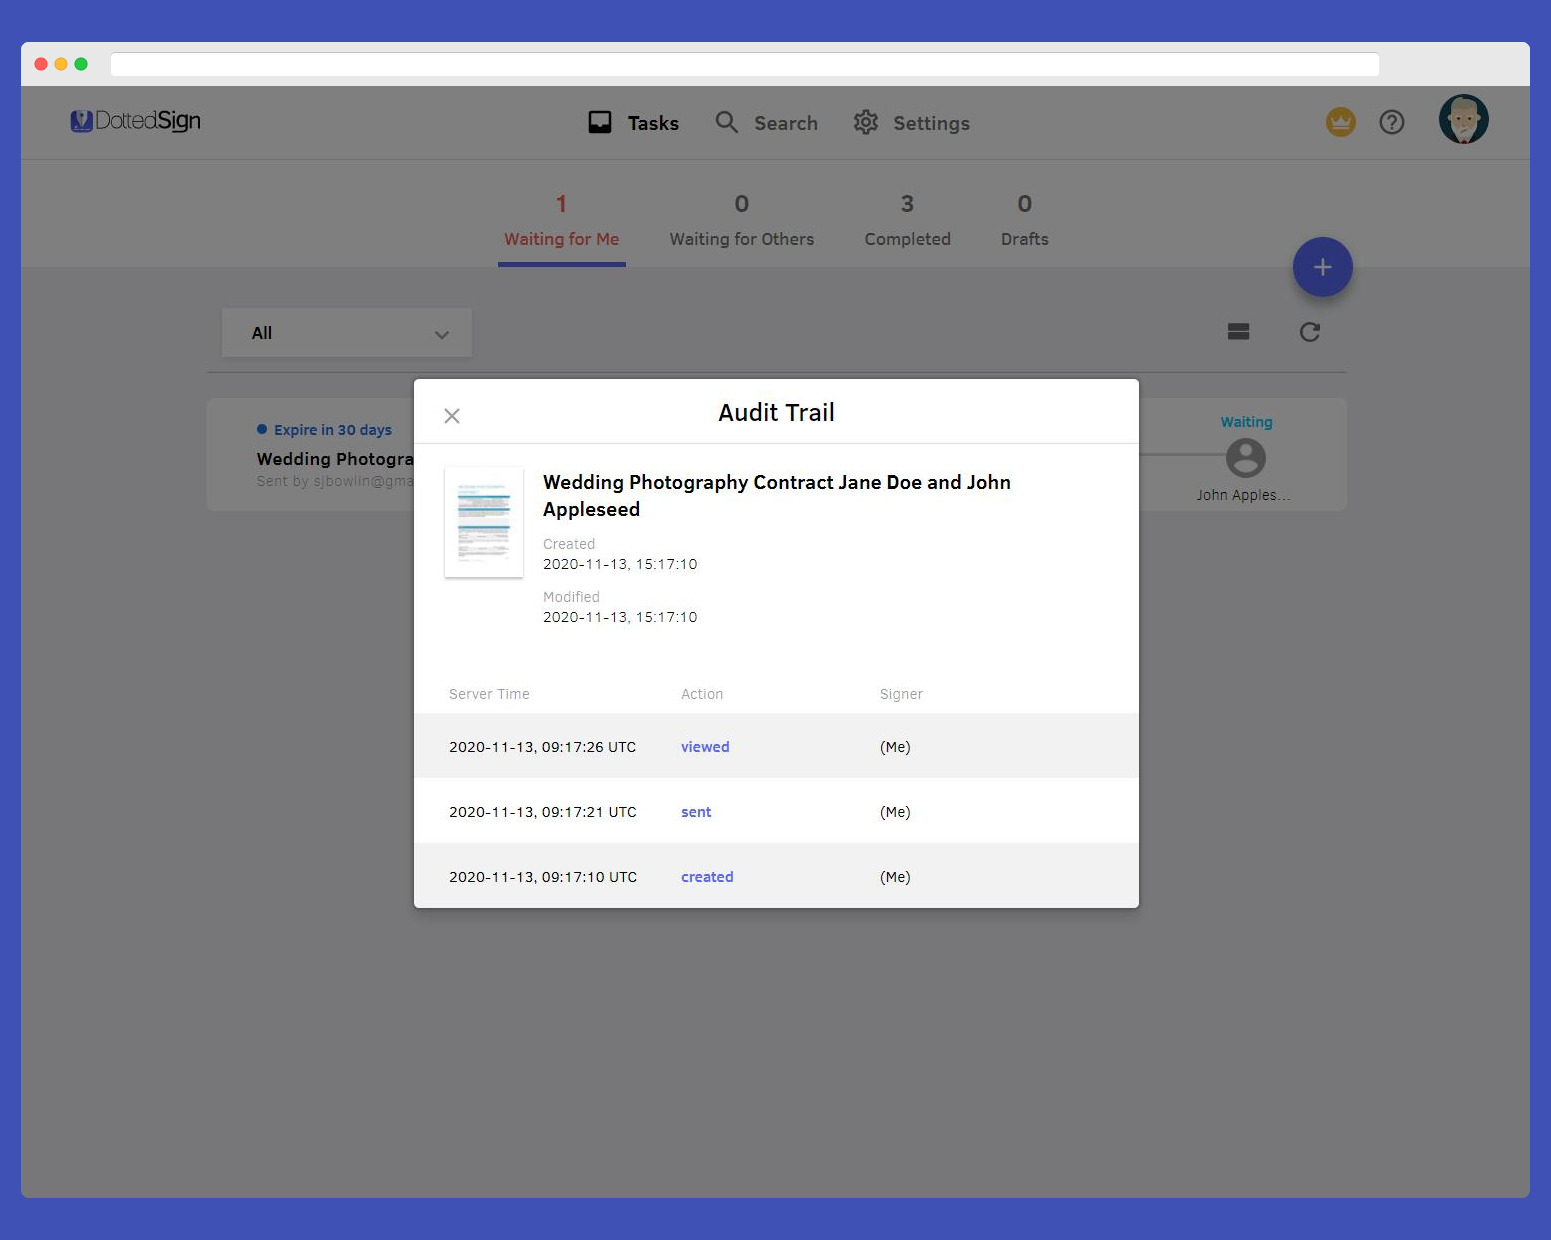Screen dimensions: 1551x1240
Task: Switch the task list view layout
Action: click(1238, 332)
